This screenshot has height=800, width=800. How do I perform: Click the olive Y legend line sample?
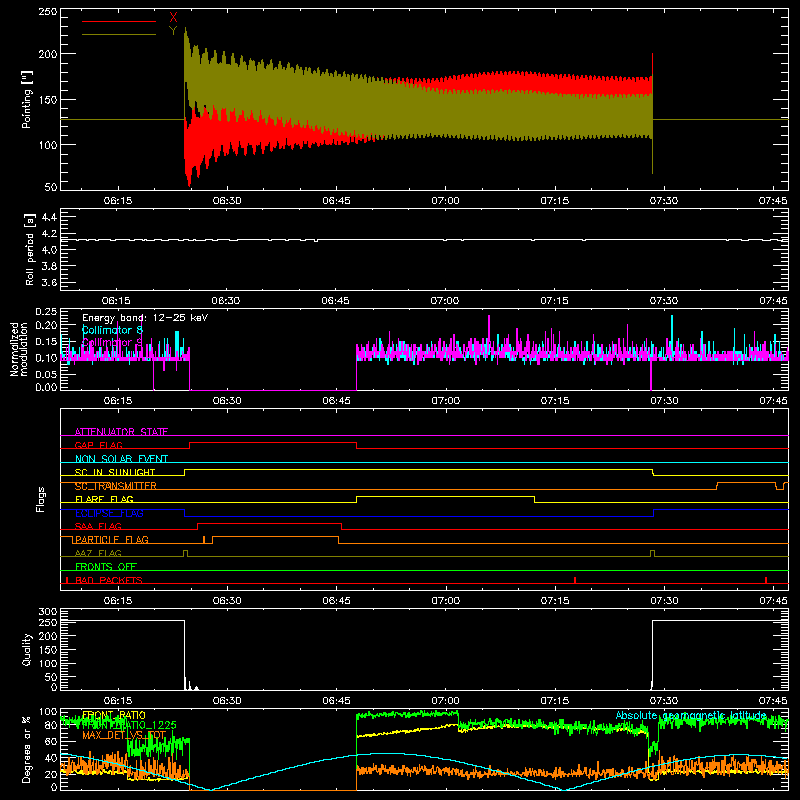click(119, 35)
